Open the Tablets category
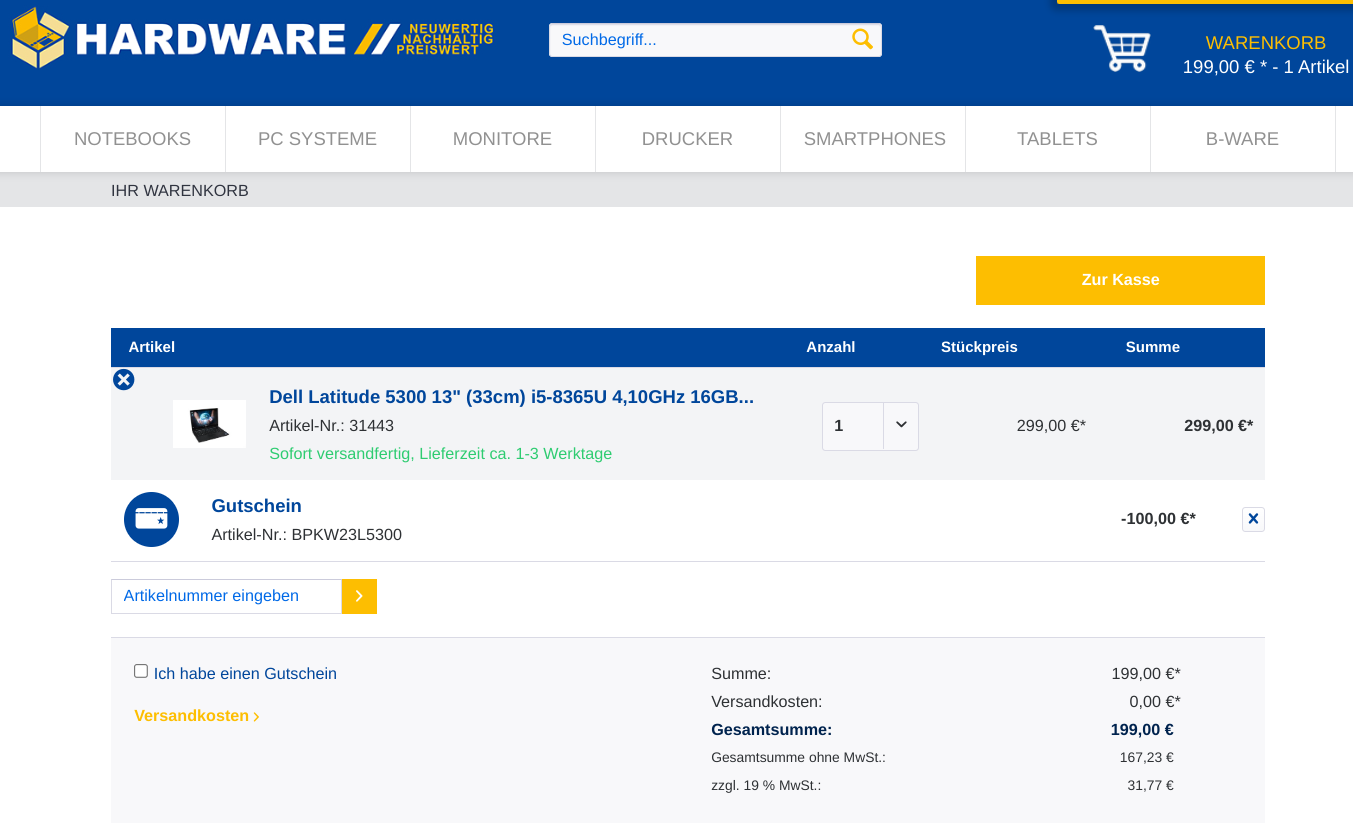The width and height of the screenshot is (1353, 834). pyautogui.click(x=1058, y=139)
